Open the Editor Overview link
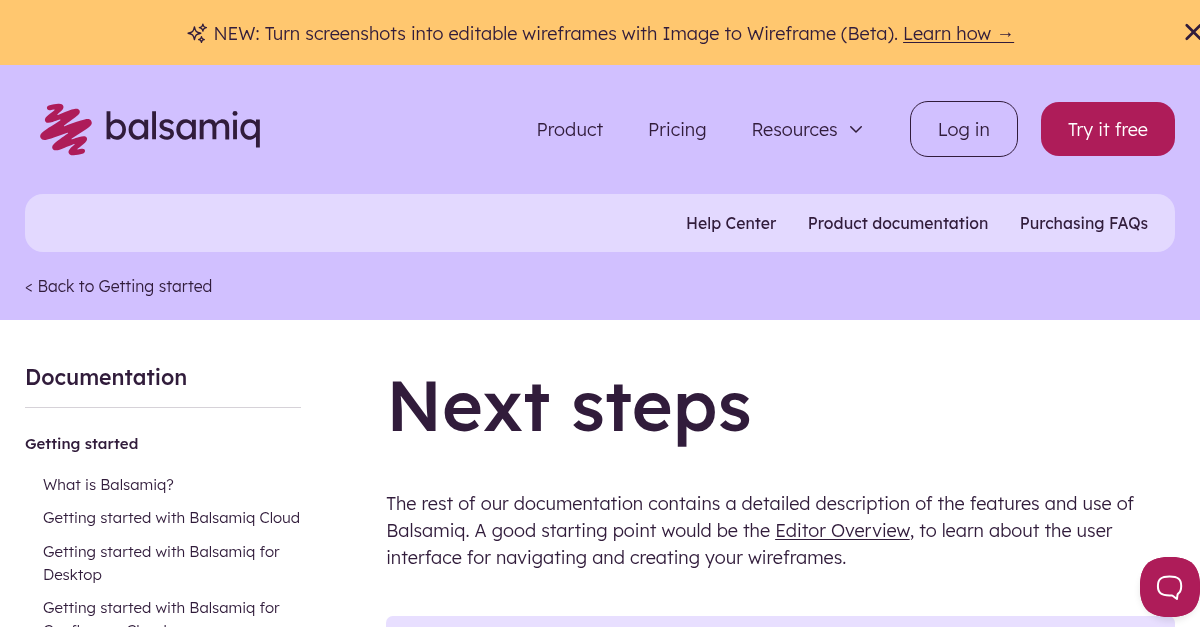This screenshot has width=1200, height=627. point(842,530)
